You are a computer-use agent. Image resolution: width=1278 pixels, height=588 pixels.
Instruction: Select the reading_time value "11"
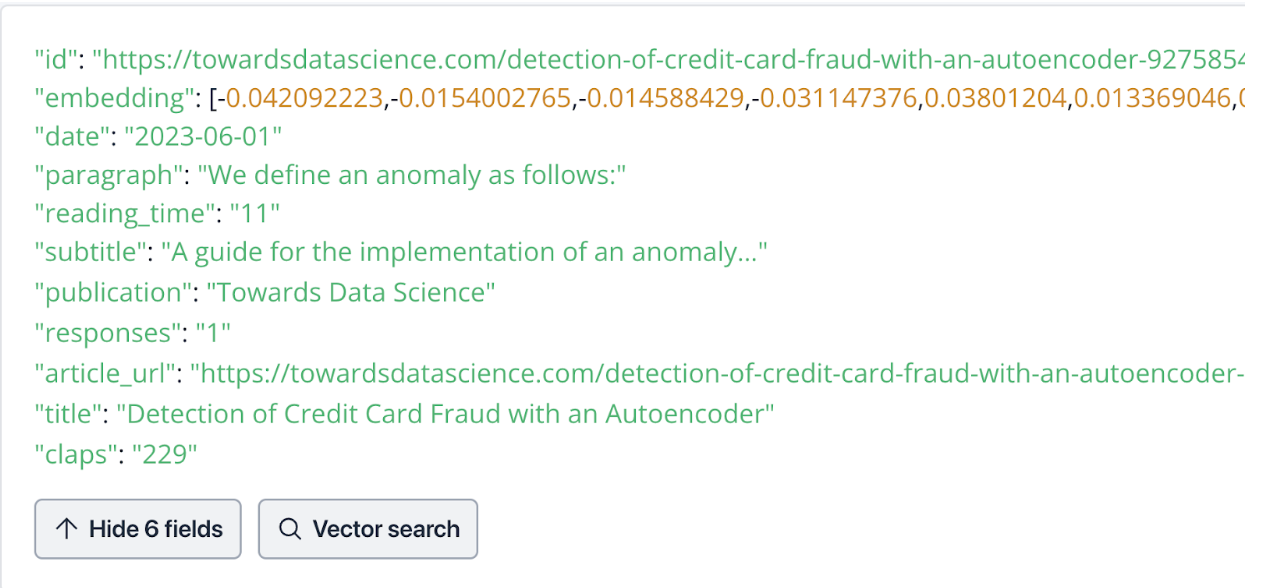click(255, 215)
